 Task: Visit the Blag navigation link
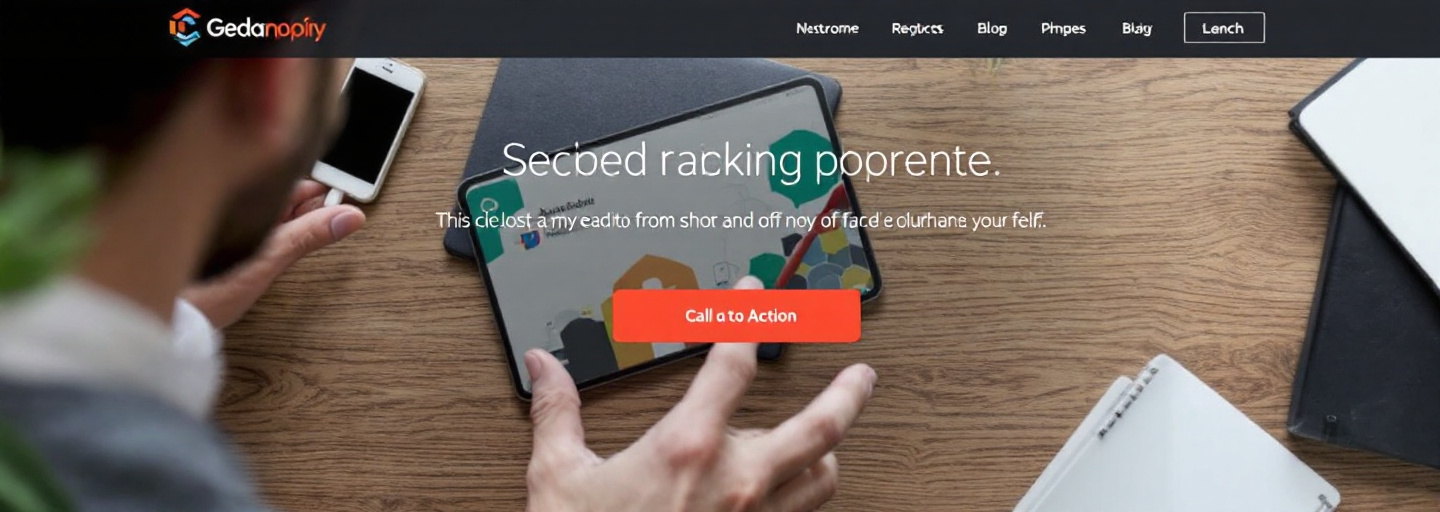pyautogui.click(x=1137, y=28)
